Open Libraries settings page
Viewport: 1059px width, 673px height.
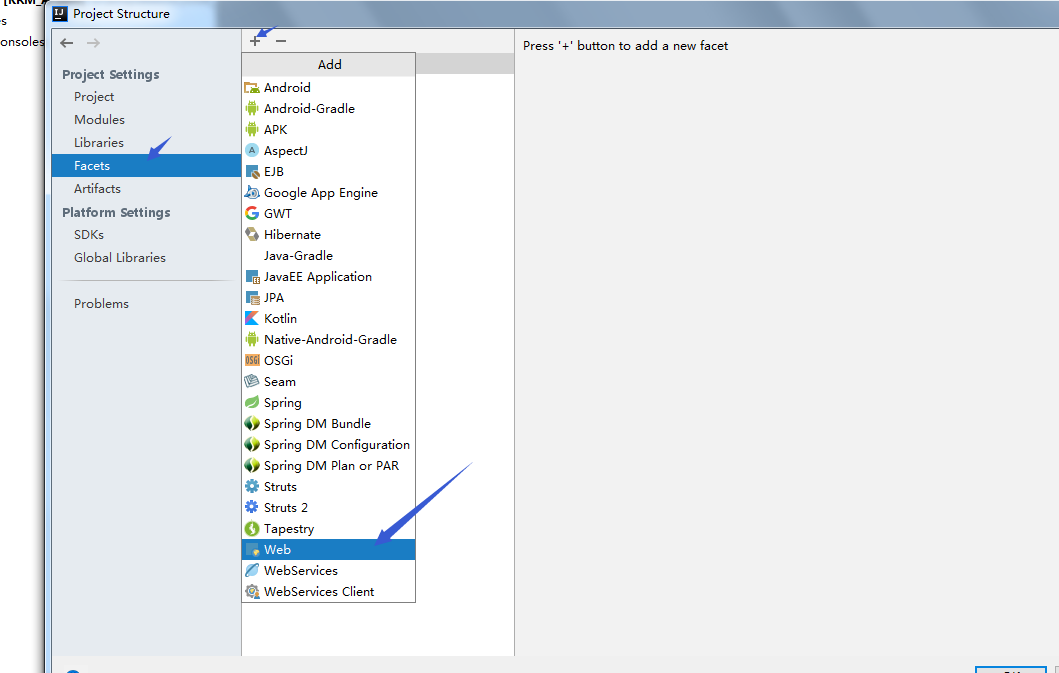pyautogui.click(x=99, y=143)
